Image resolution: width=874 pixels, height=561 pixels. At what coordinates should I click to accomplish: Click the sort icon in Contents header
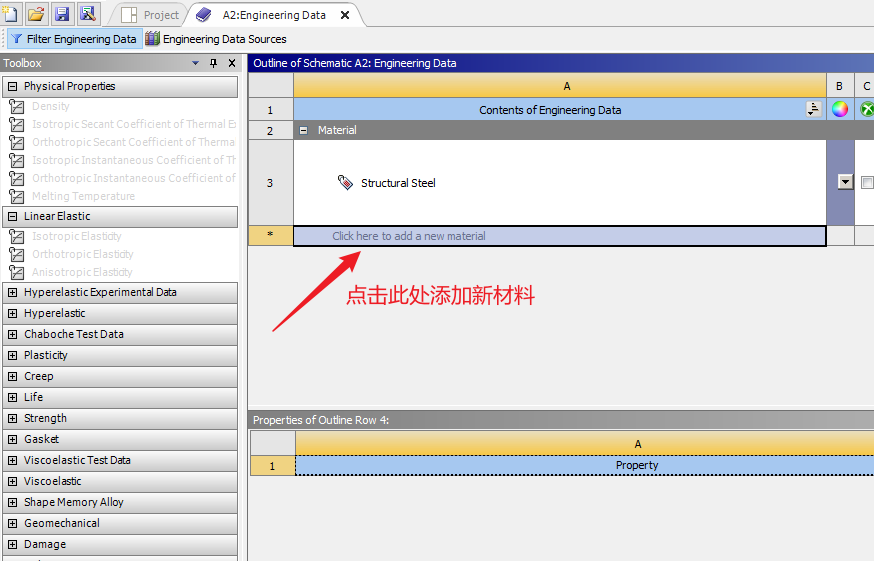tap(814, 109)
